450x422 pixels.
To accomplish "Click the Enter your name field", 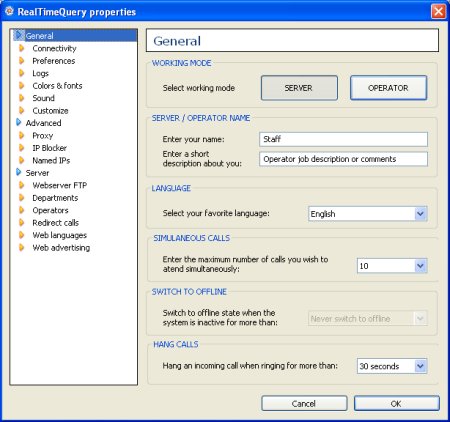I will pyautogui.click(x=343, y=139).
